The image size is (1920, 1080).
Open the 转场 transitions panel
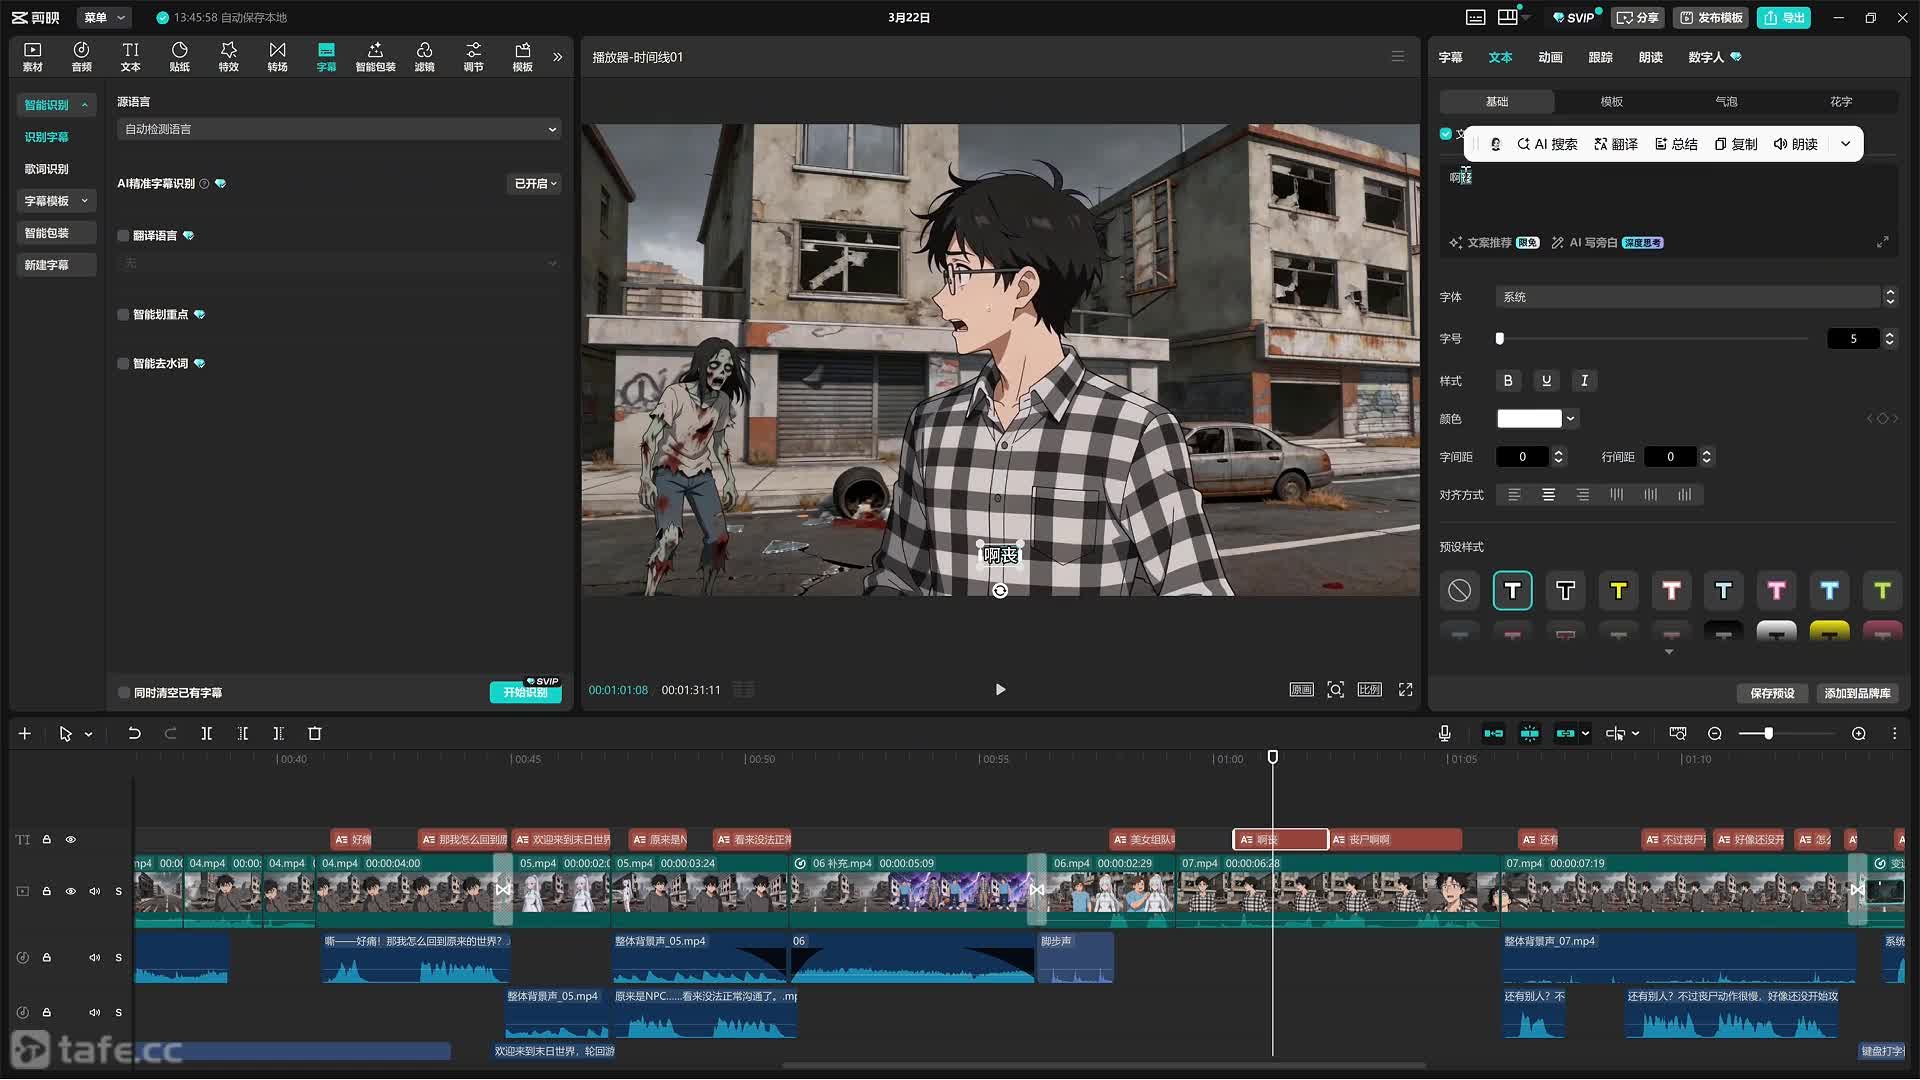277,56
